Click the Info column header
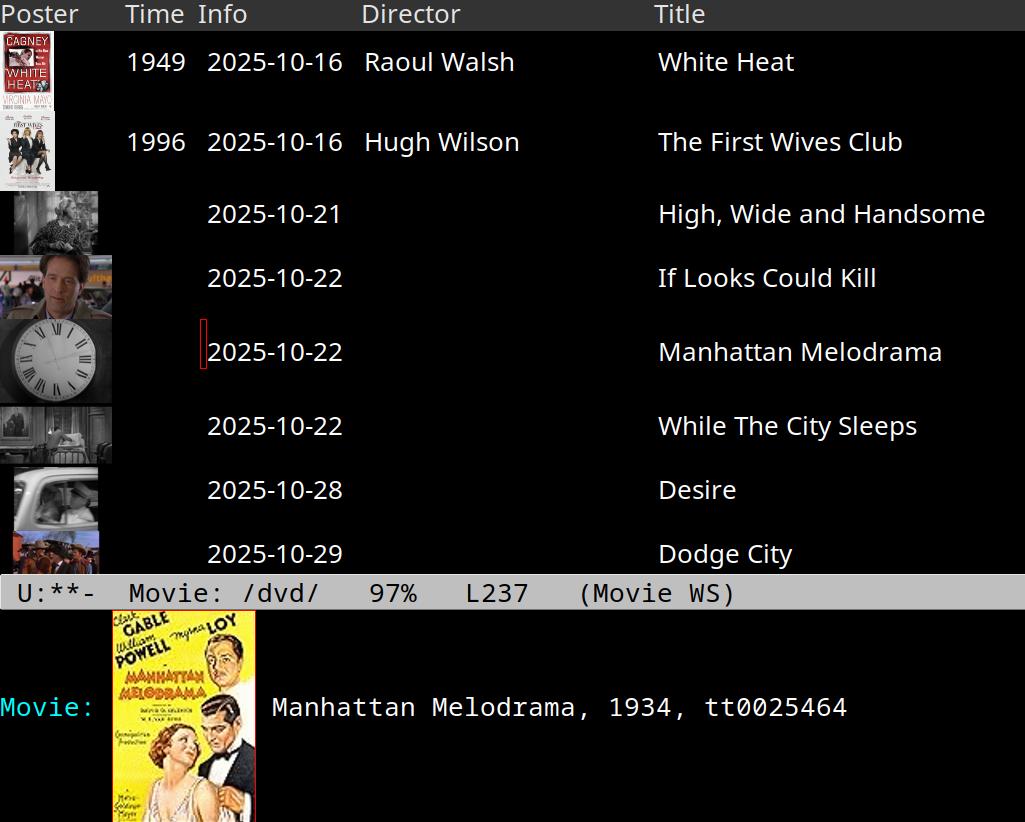Image resolution: width=1025 pixels, height=822 pixels. coord(222,15)
